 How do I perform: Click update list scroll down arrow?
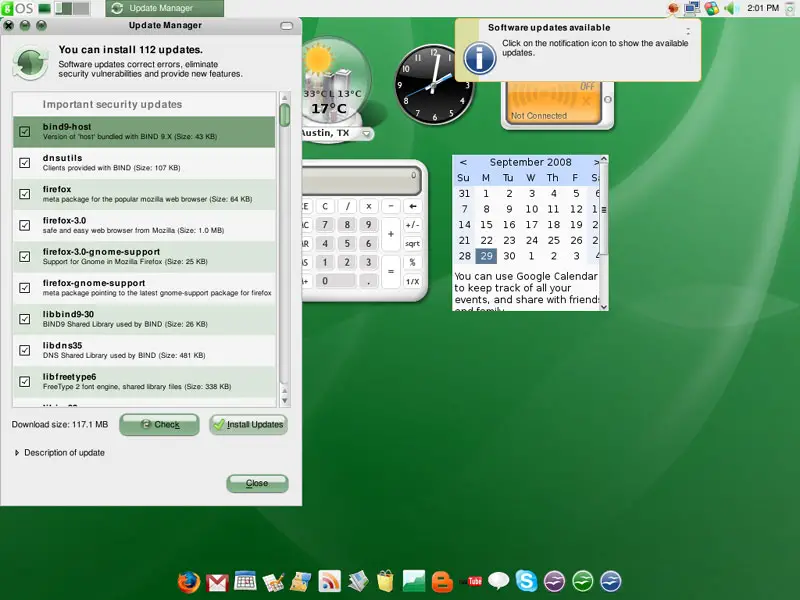point(285,401)
